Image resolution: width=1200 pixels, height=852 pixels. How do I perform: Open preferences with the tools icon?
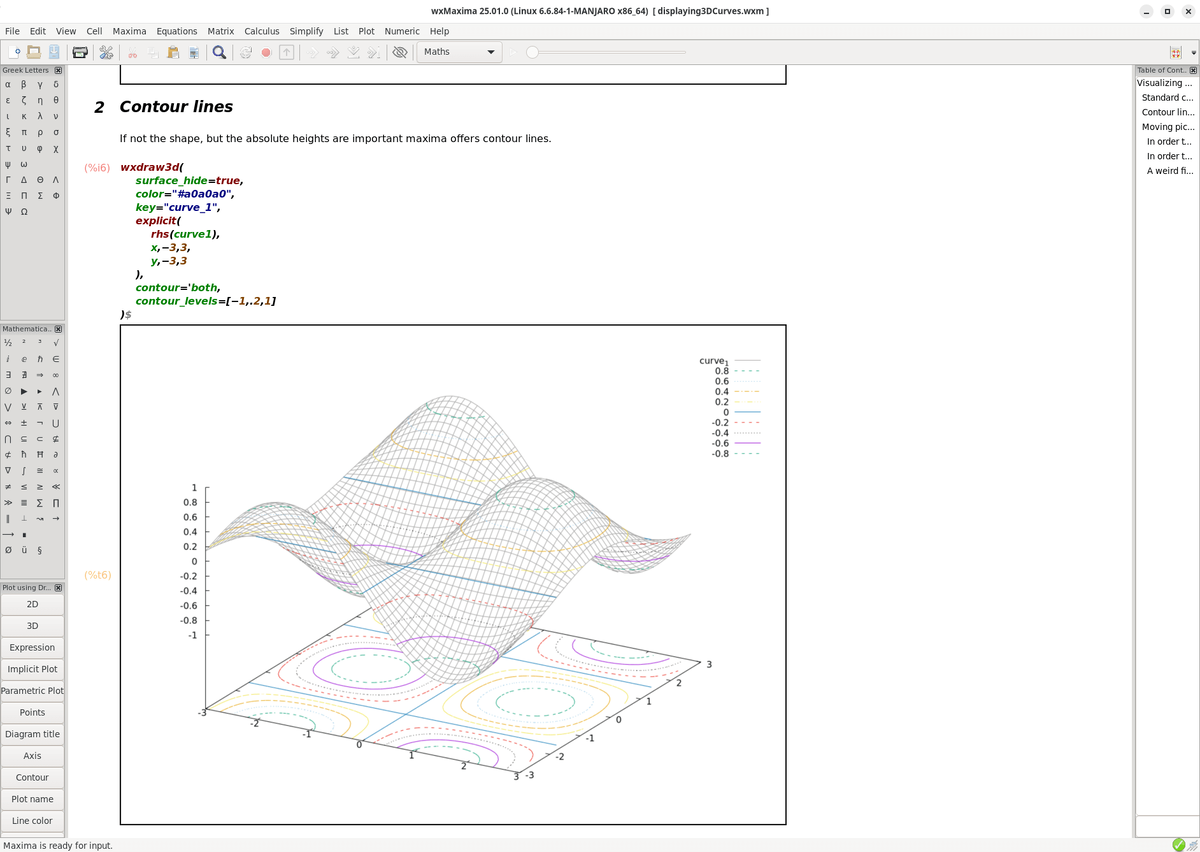click(104, 52)
